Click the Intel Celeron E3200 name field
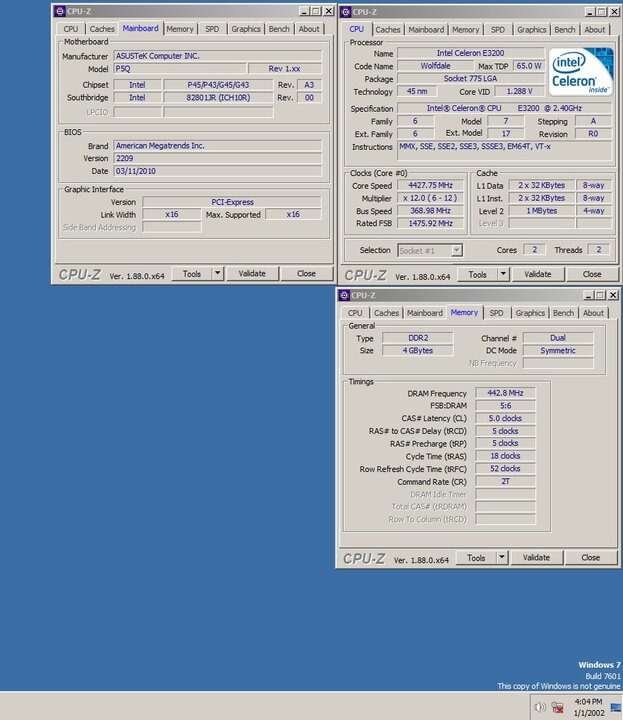 click(x=470, y=53)
